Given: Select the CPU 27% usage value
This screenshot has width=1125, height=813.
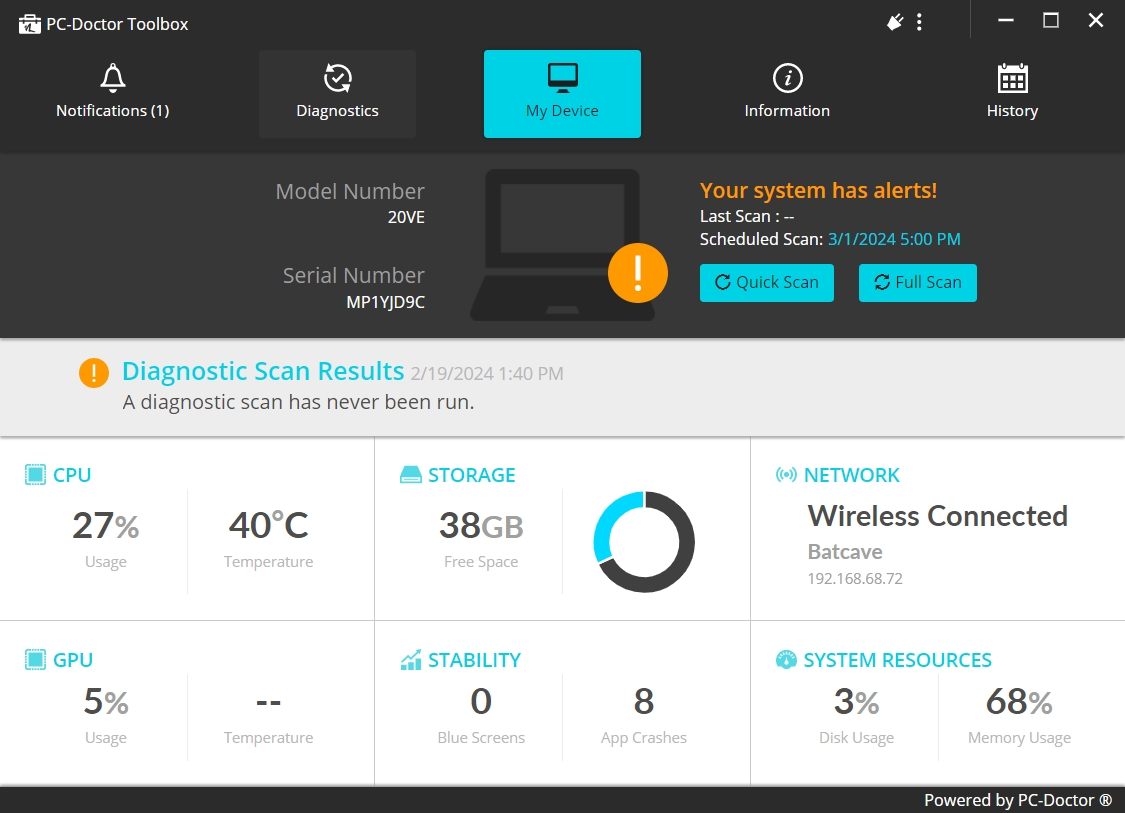Looking at the screenshot, I should click(x=105, y=525).
